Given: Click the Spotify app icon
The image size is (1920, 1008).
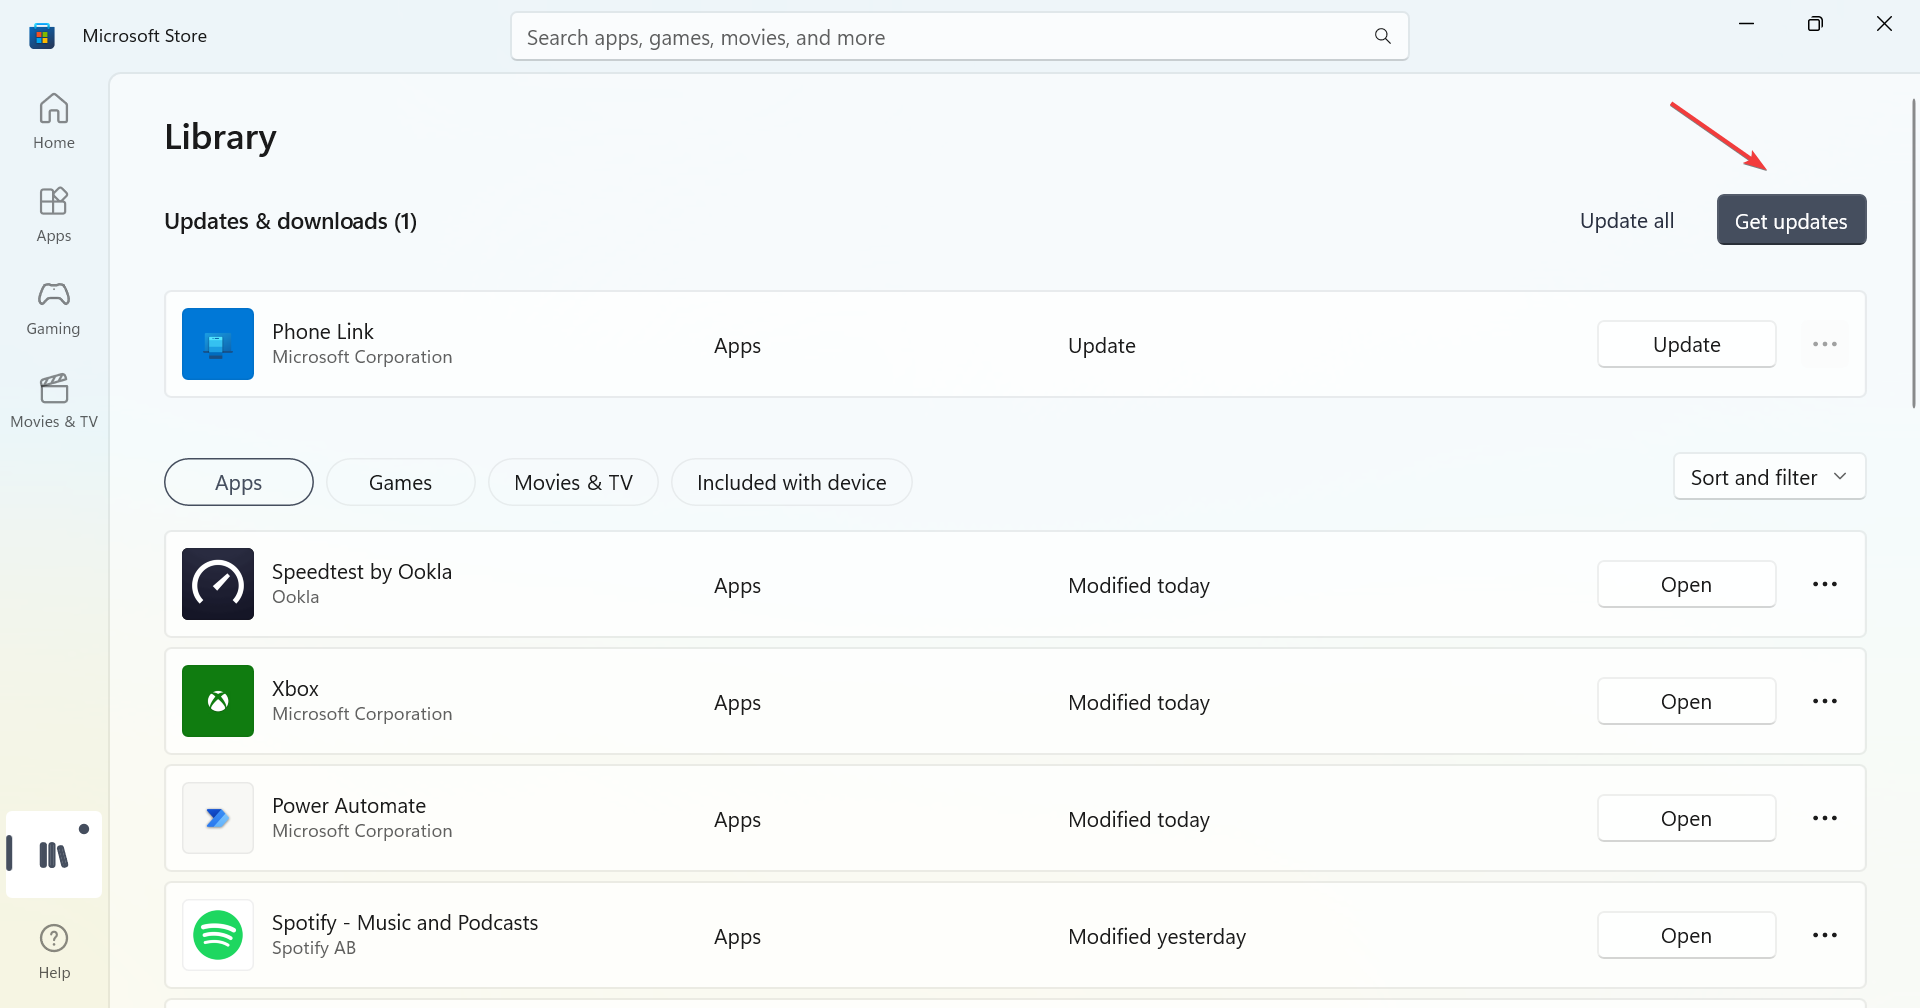Looking at the screenshot, I should 218,935.
